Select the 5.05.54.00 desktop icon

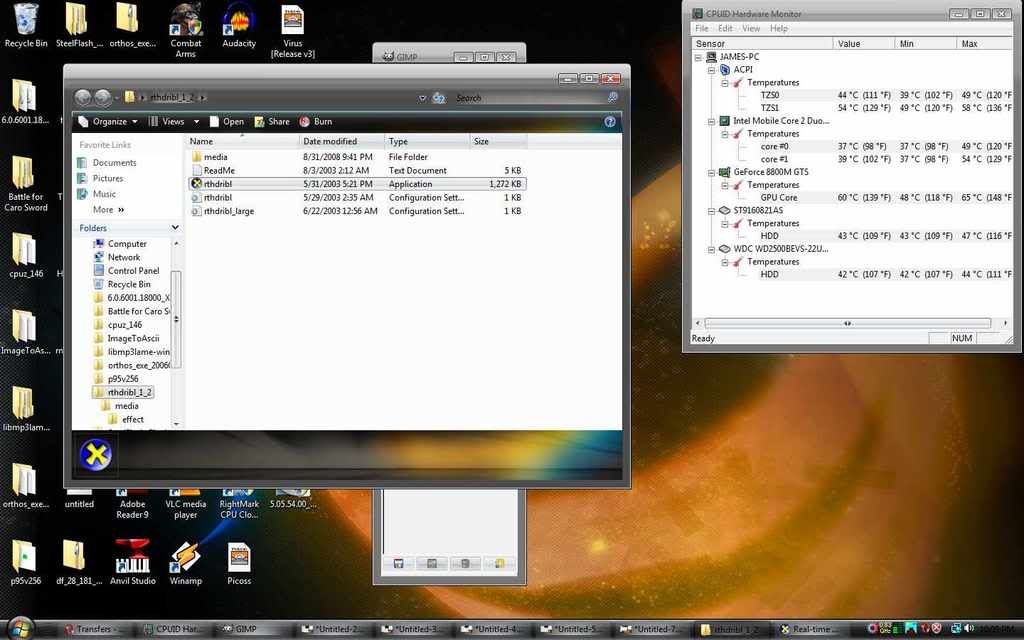tap(293, 500)
